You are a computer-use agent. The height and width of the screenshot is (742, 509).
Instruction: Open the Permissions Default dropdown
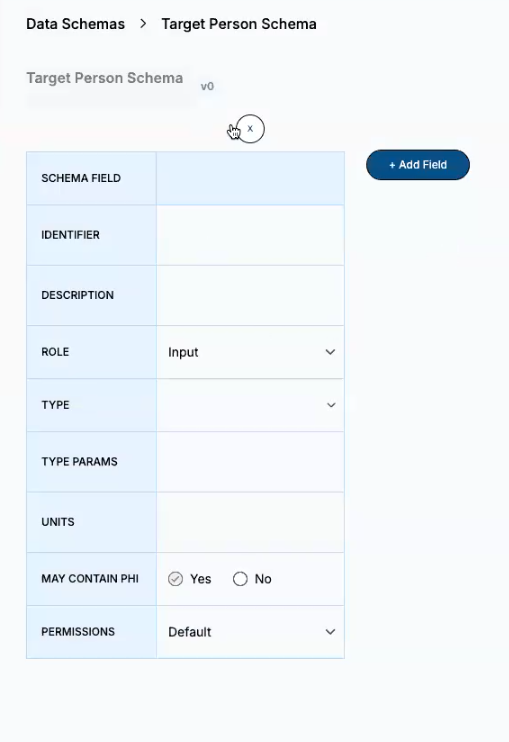(x=250, y=632)
